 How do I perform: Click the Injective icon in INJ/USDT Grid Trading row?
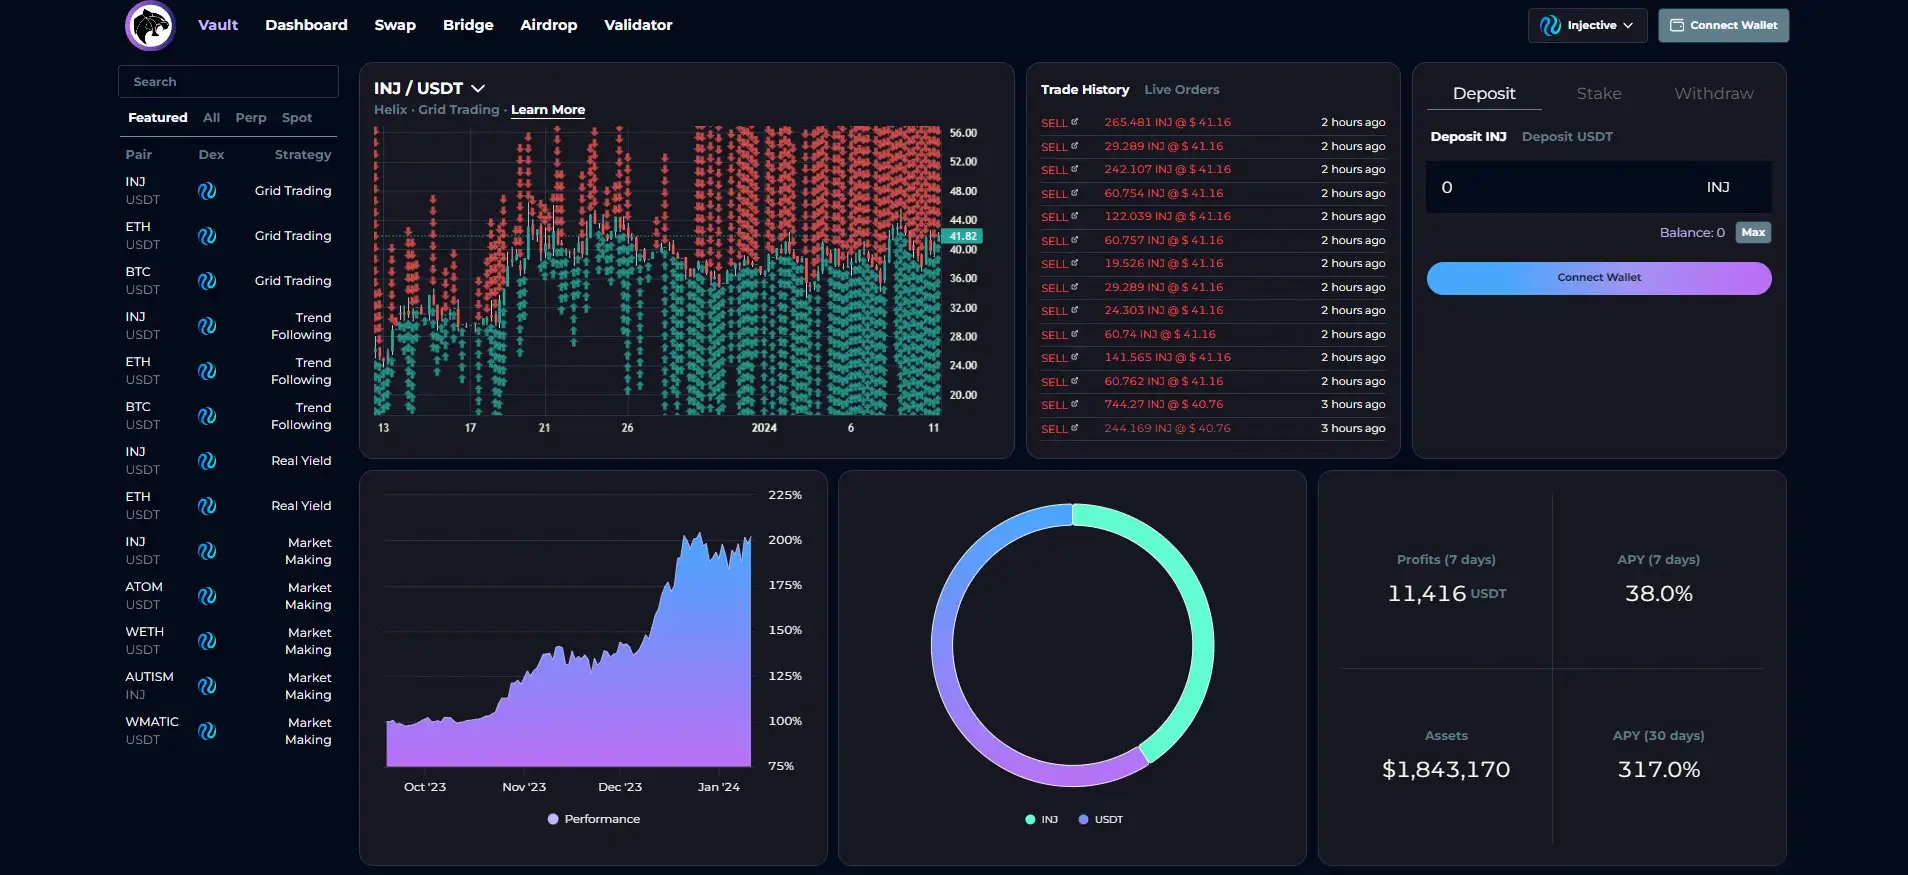[207, 191]
